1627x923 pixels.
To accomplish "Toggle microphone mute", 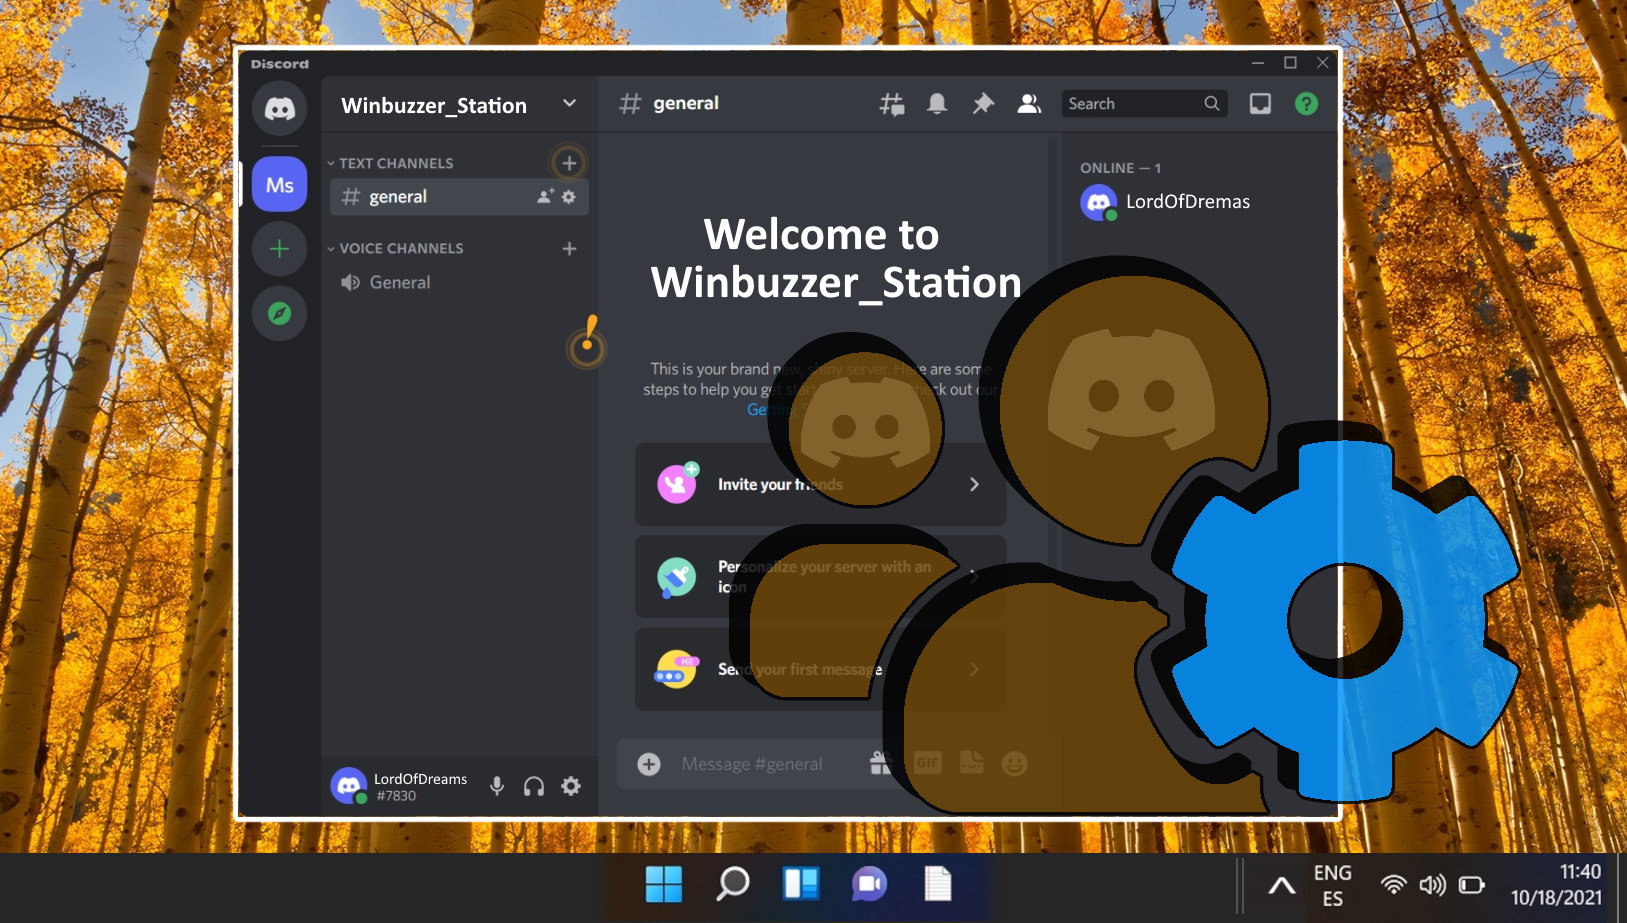I will [x=497, y=786].
